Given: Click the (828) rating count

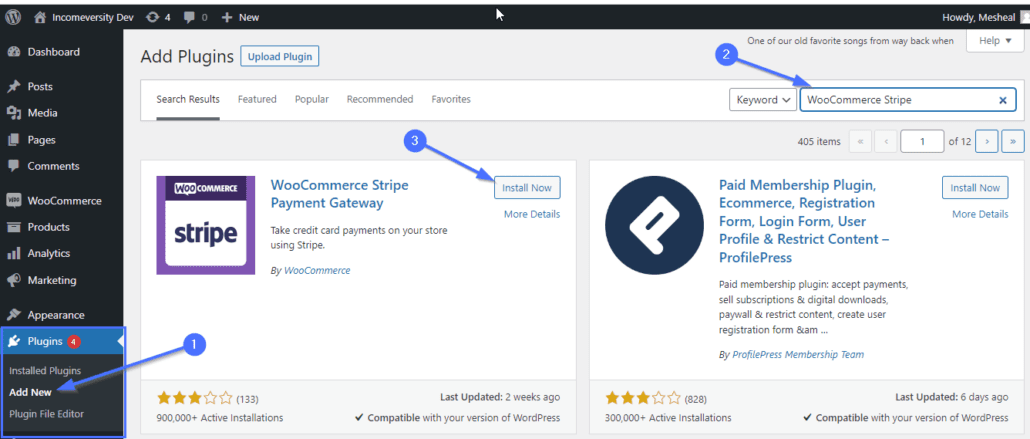Looking at the screenshot, I should pyautogui.click(x=696, y=398).
